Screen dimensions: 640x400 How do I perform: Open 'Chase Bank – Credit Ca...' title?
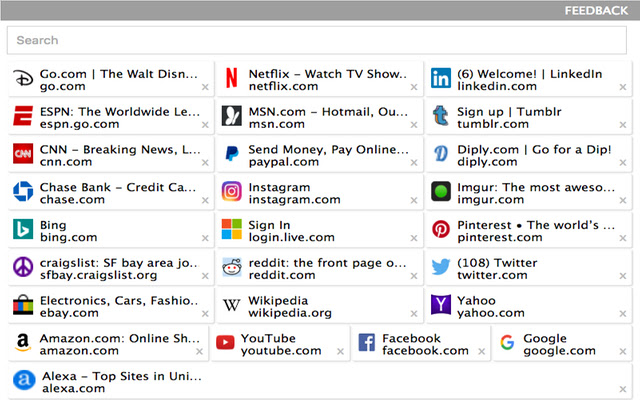(x=118, y=187)
